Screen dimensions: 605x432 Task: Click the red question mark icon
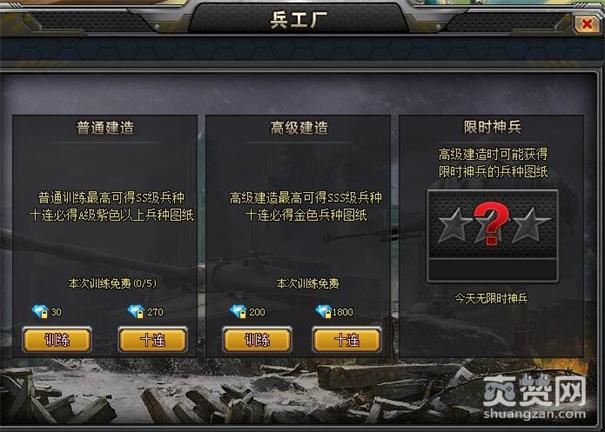click(x=491, y=223)
